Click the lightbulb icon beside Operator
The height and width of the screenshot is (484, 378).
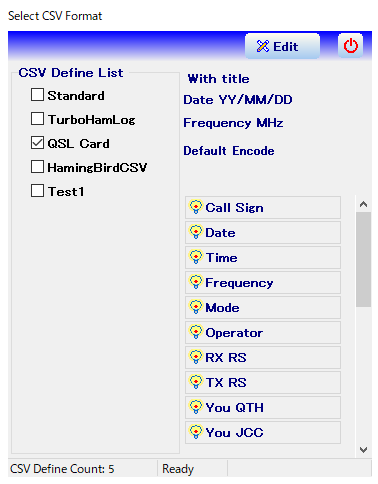point(196,332)
